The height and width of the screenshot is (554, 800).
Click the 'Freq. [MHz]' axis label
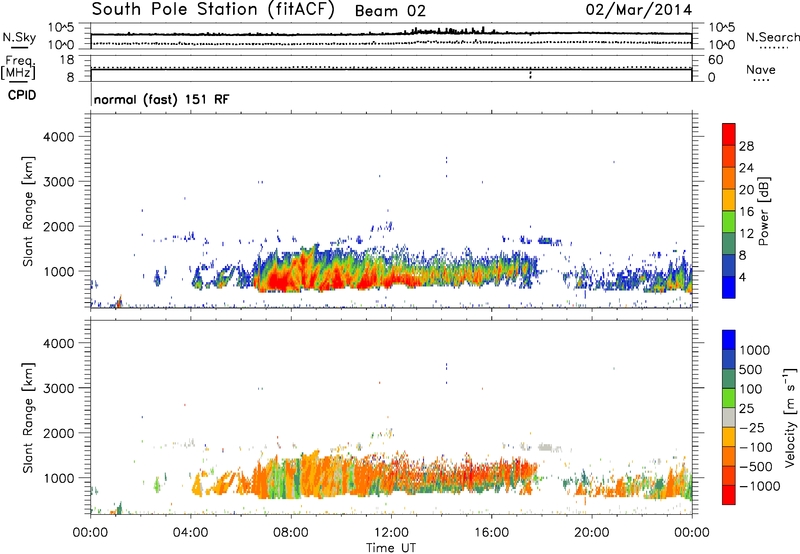coord(18,68)
